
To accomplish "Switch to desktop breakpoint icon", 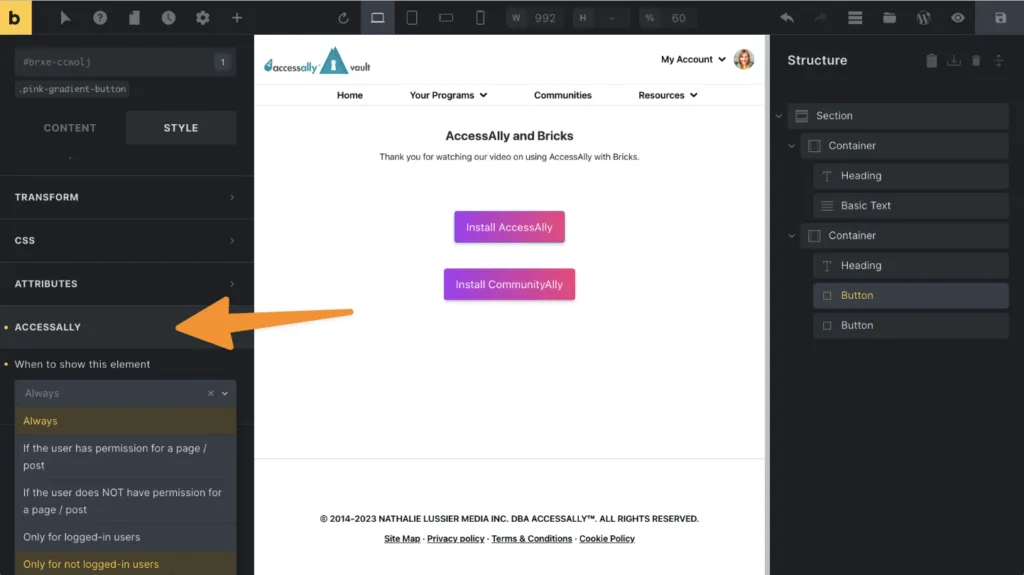I will tap(377, 18).
